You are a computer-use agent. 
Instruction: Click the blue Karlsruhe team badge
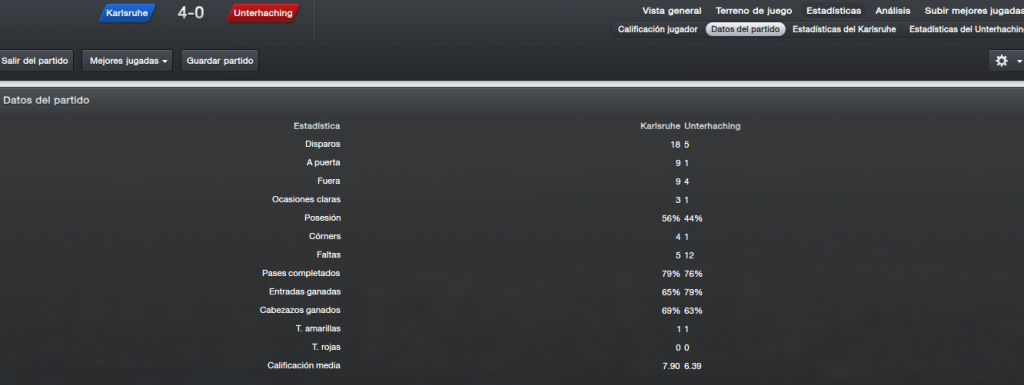tap(127, 13)
